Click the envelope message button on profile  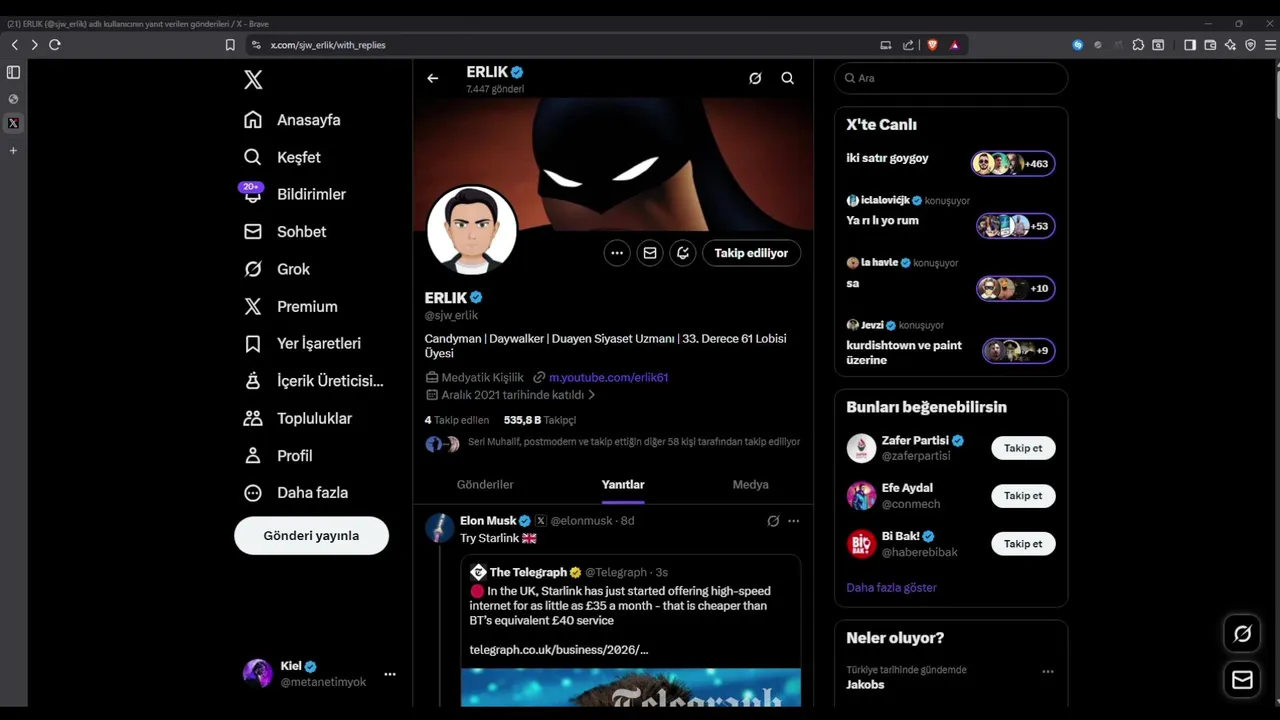tap(650, 253)
